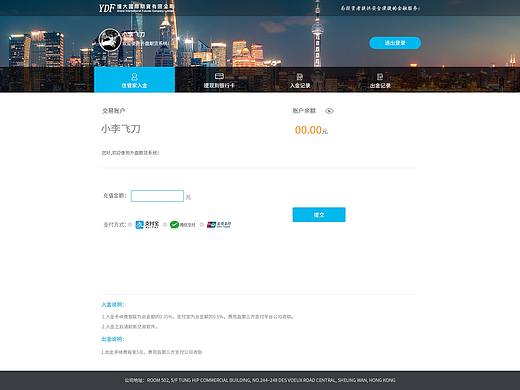The width and height of the screenshot is (520, 390).
Task: Select the Alipay payment radio button
Action: (x=130, y=225)
